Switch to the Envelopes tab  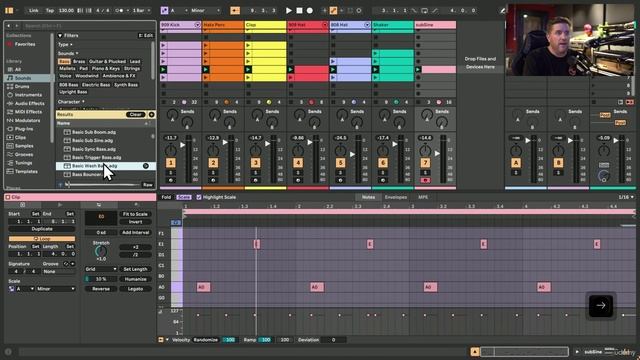click(x=396, y=198)
